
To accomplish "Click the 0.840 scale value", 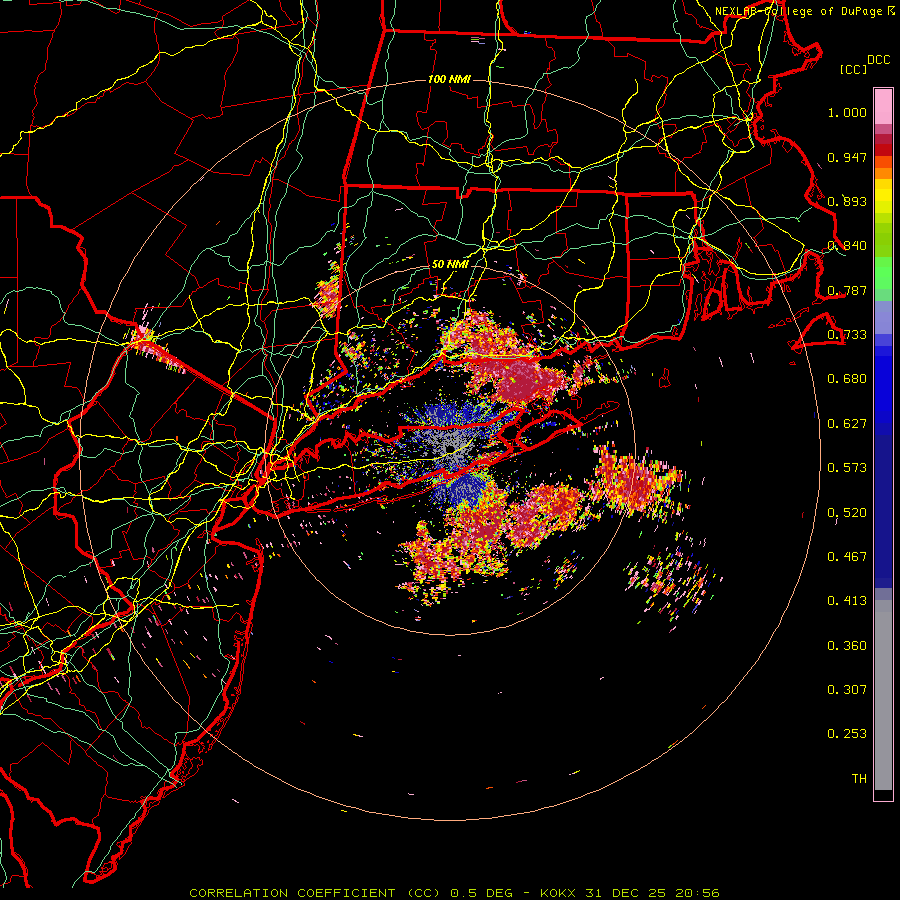I will click(847, 246).
